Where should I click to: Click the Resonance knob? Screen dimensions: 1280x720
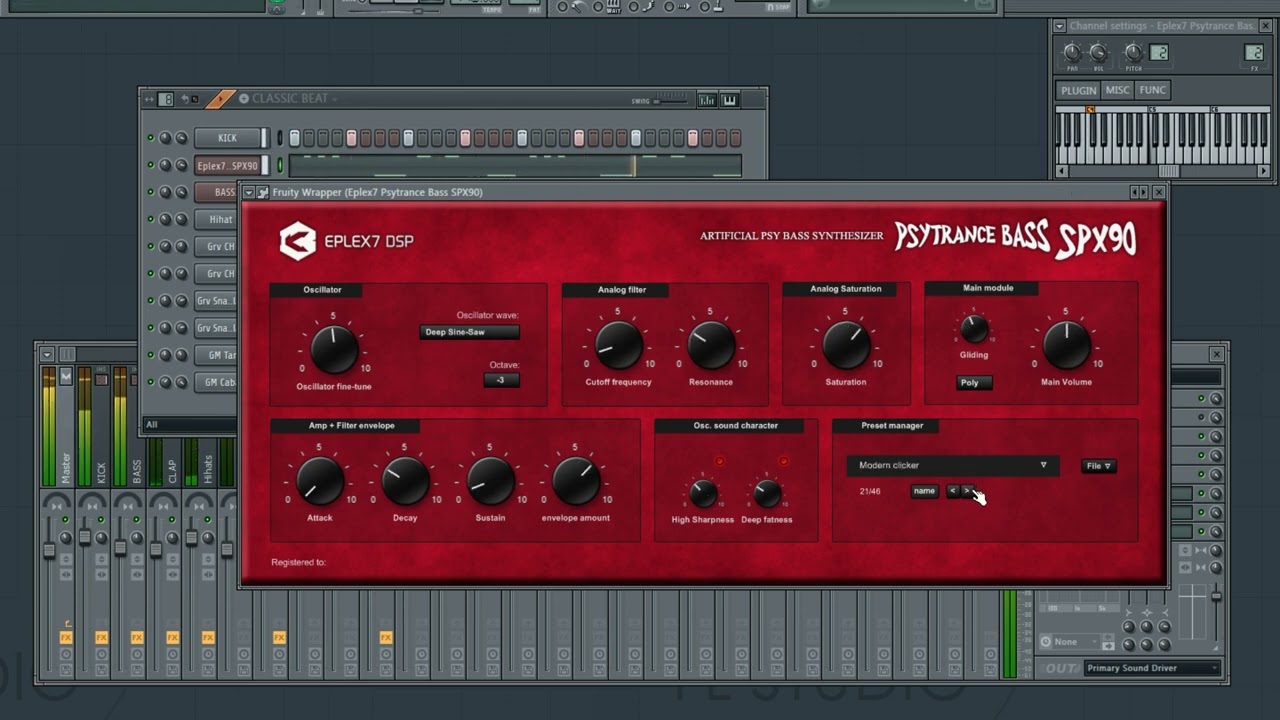click(x=711, y=345)
